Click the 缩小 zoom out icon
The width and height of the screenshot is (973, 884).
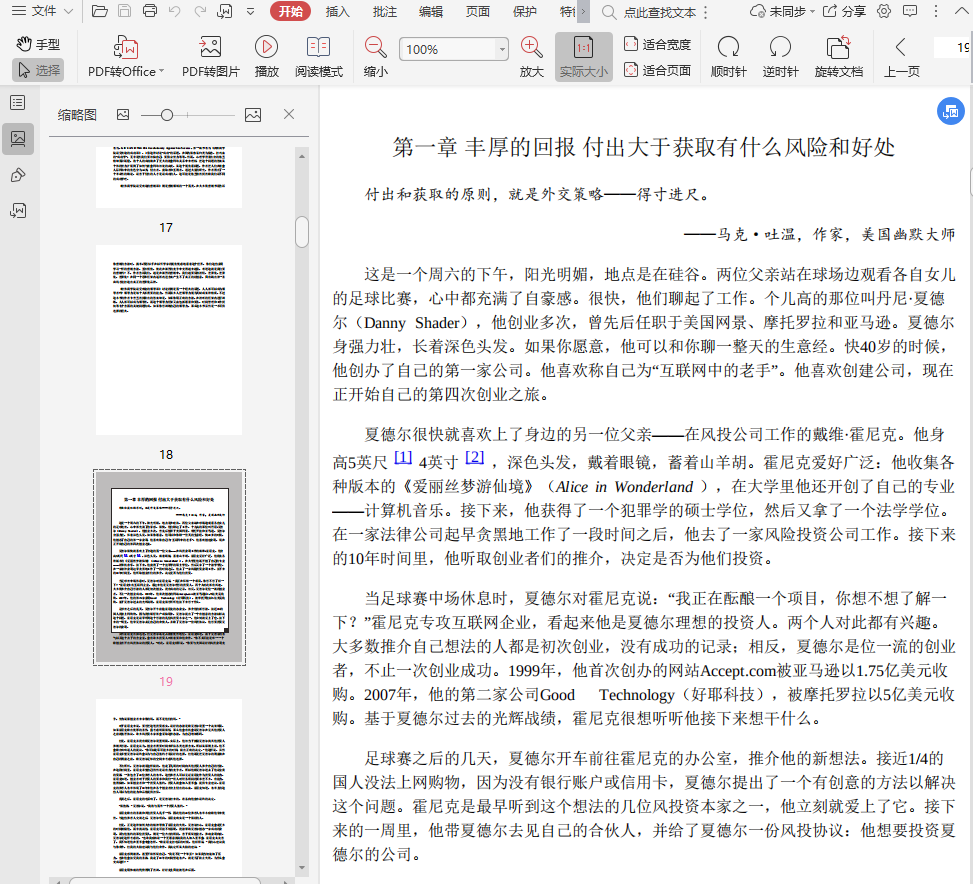pyautogui.click(x=375, y=47)
